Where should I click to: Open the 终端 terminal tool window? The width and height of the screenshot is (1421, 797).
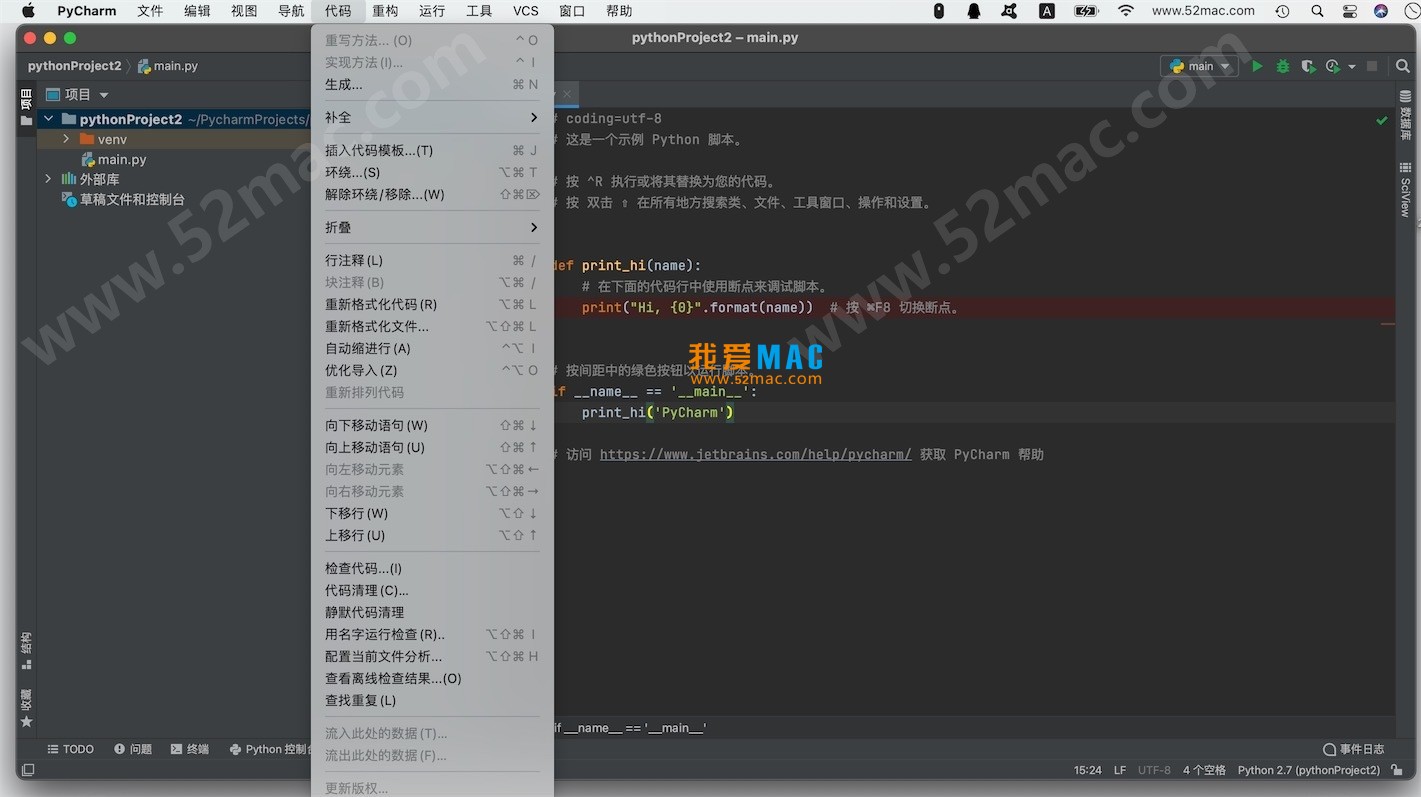(190, 749)
